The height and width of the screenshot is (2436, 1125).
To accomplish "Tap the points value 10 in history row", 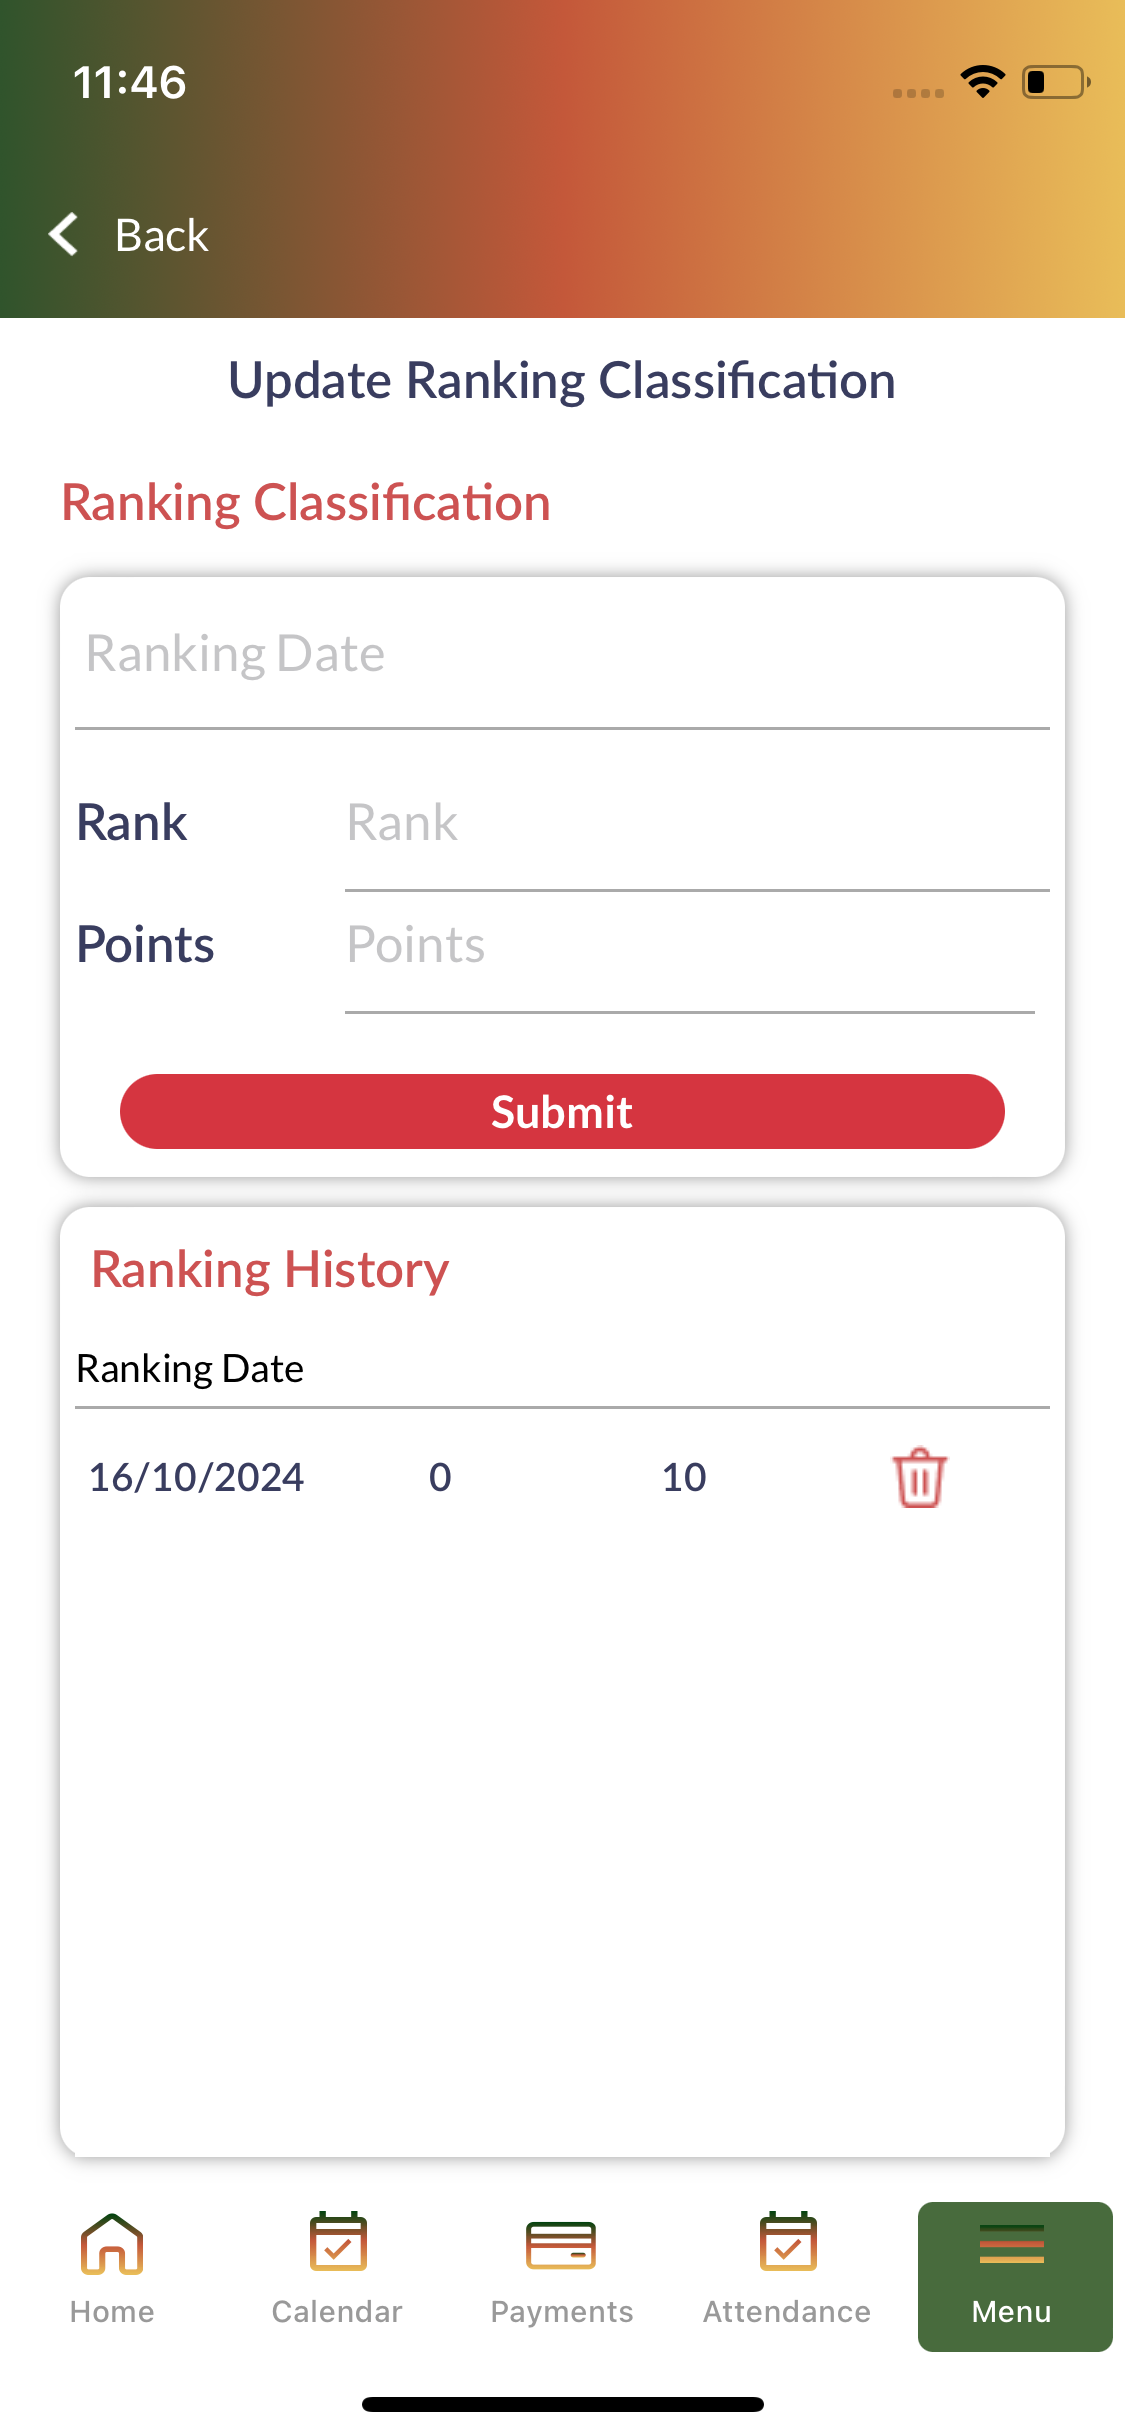I will pos(684,1477).
